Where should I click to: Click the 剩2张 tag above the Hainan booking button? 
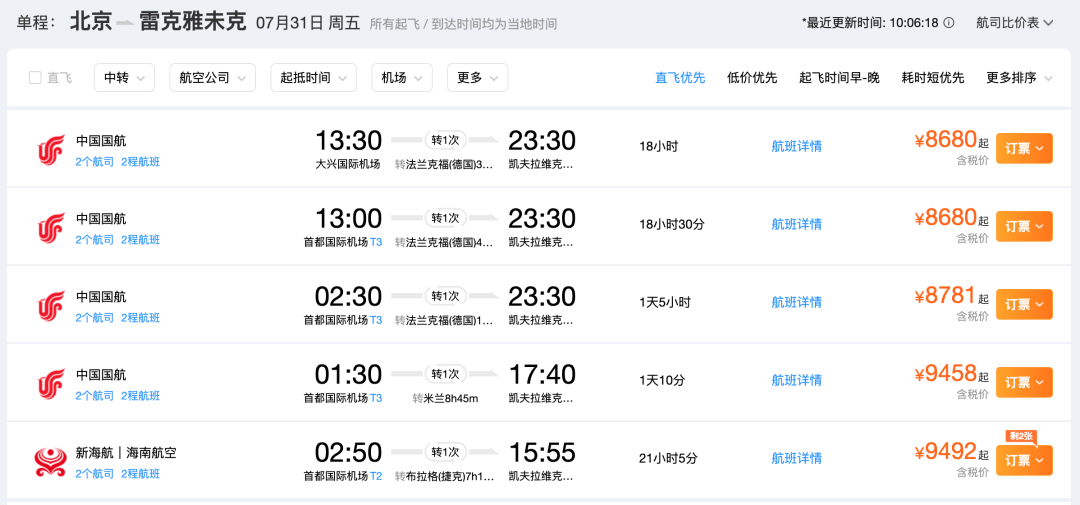coord(1021,436)
